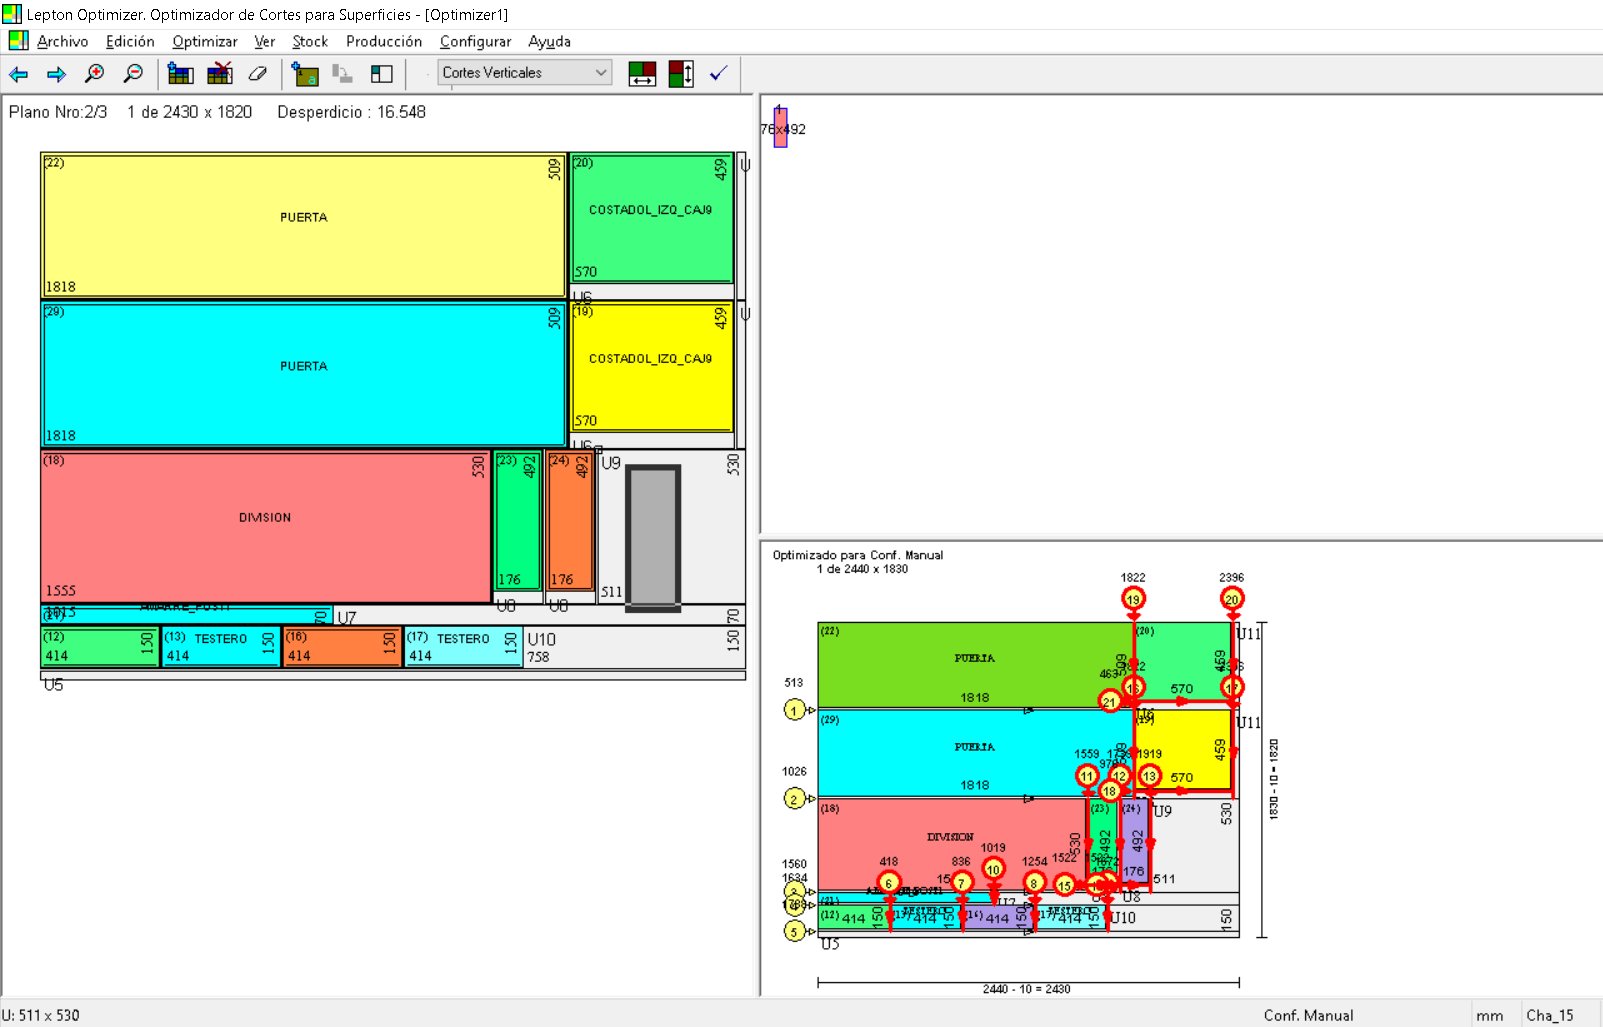Click the delete table icon with red X
Viewport: 1603px width, 1027px height.
219,74
